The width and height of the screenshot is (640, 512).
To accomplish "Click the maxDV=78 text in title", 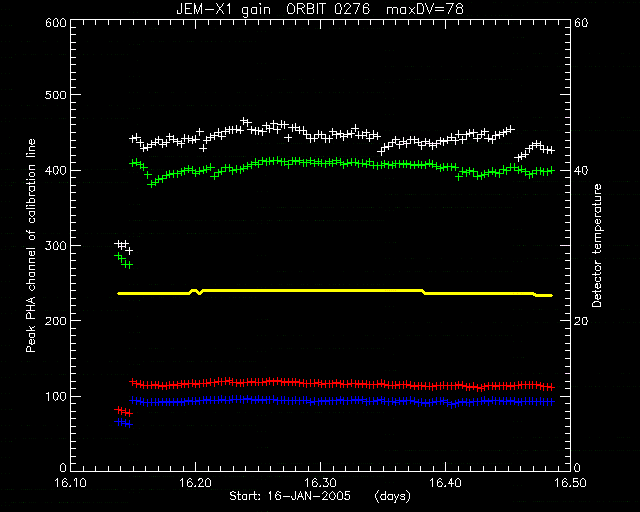I will 425,9.
